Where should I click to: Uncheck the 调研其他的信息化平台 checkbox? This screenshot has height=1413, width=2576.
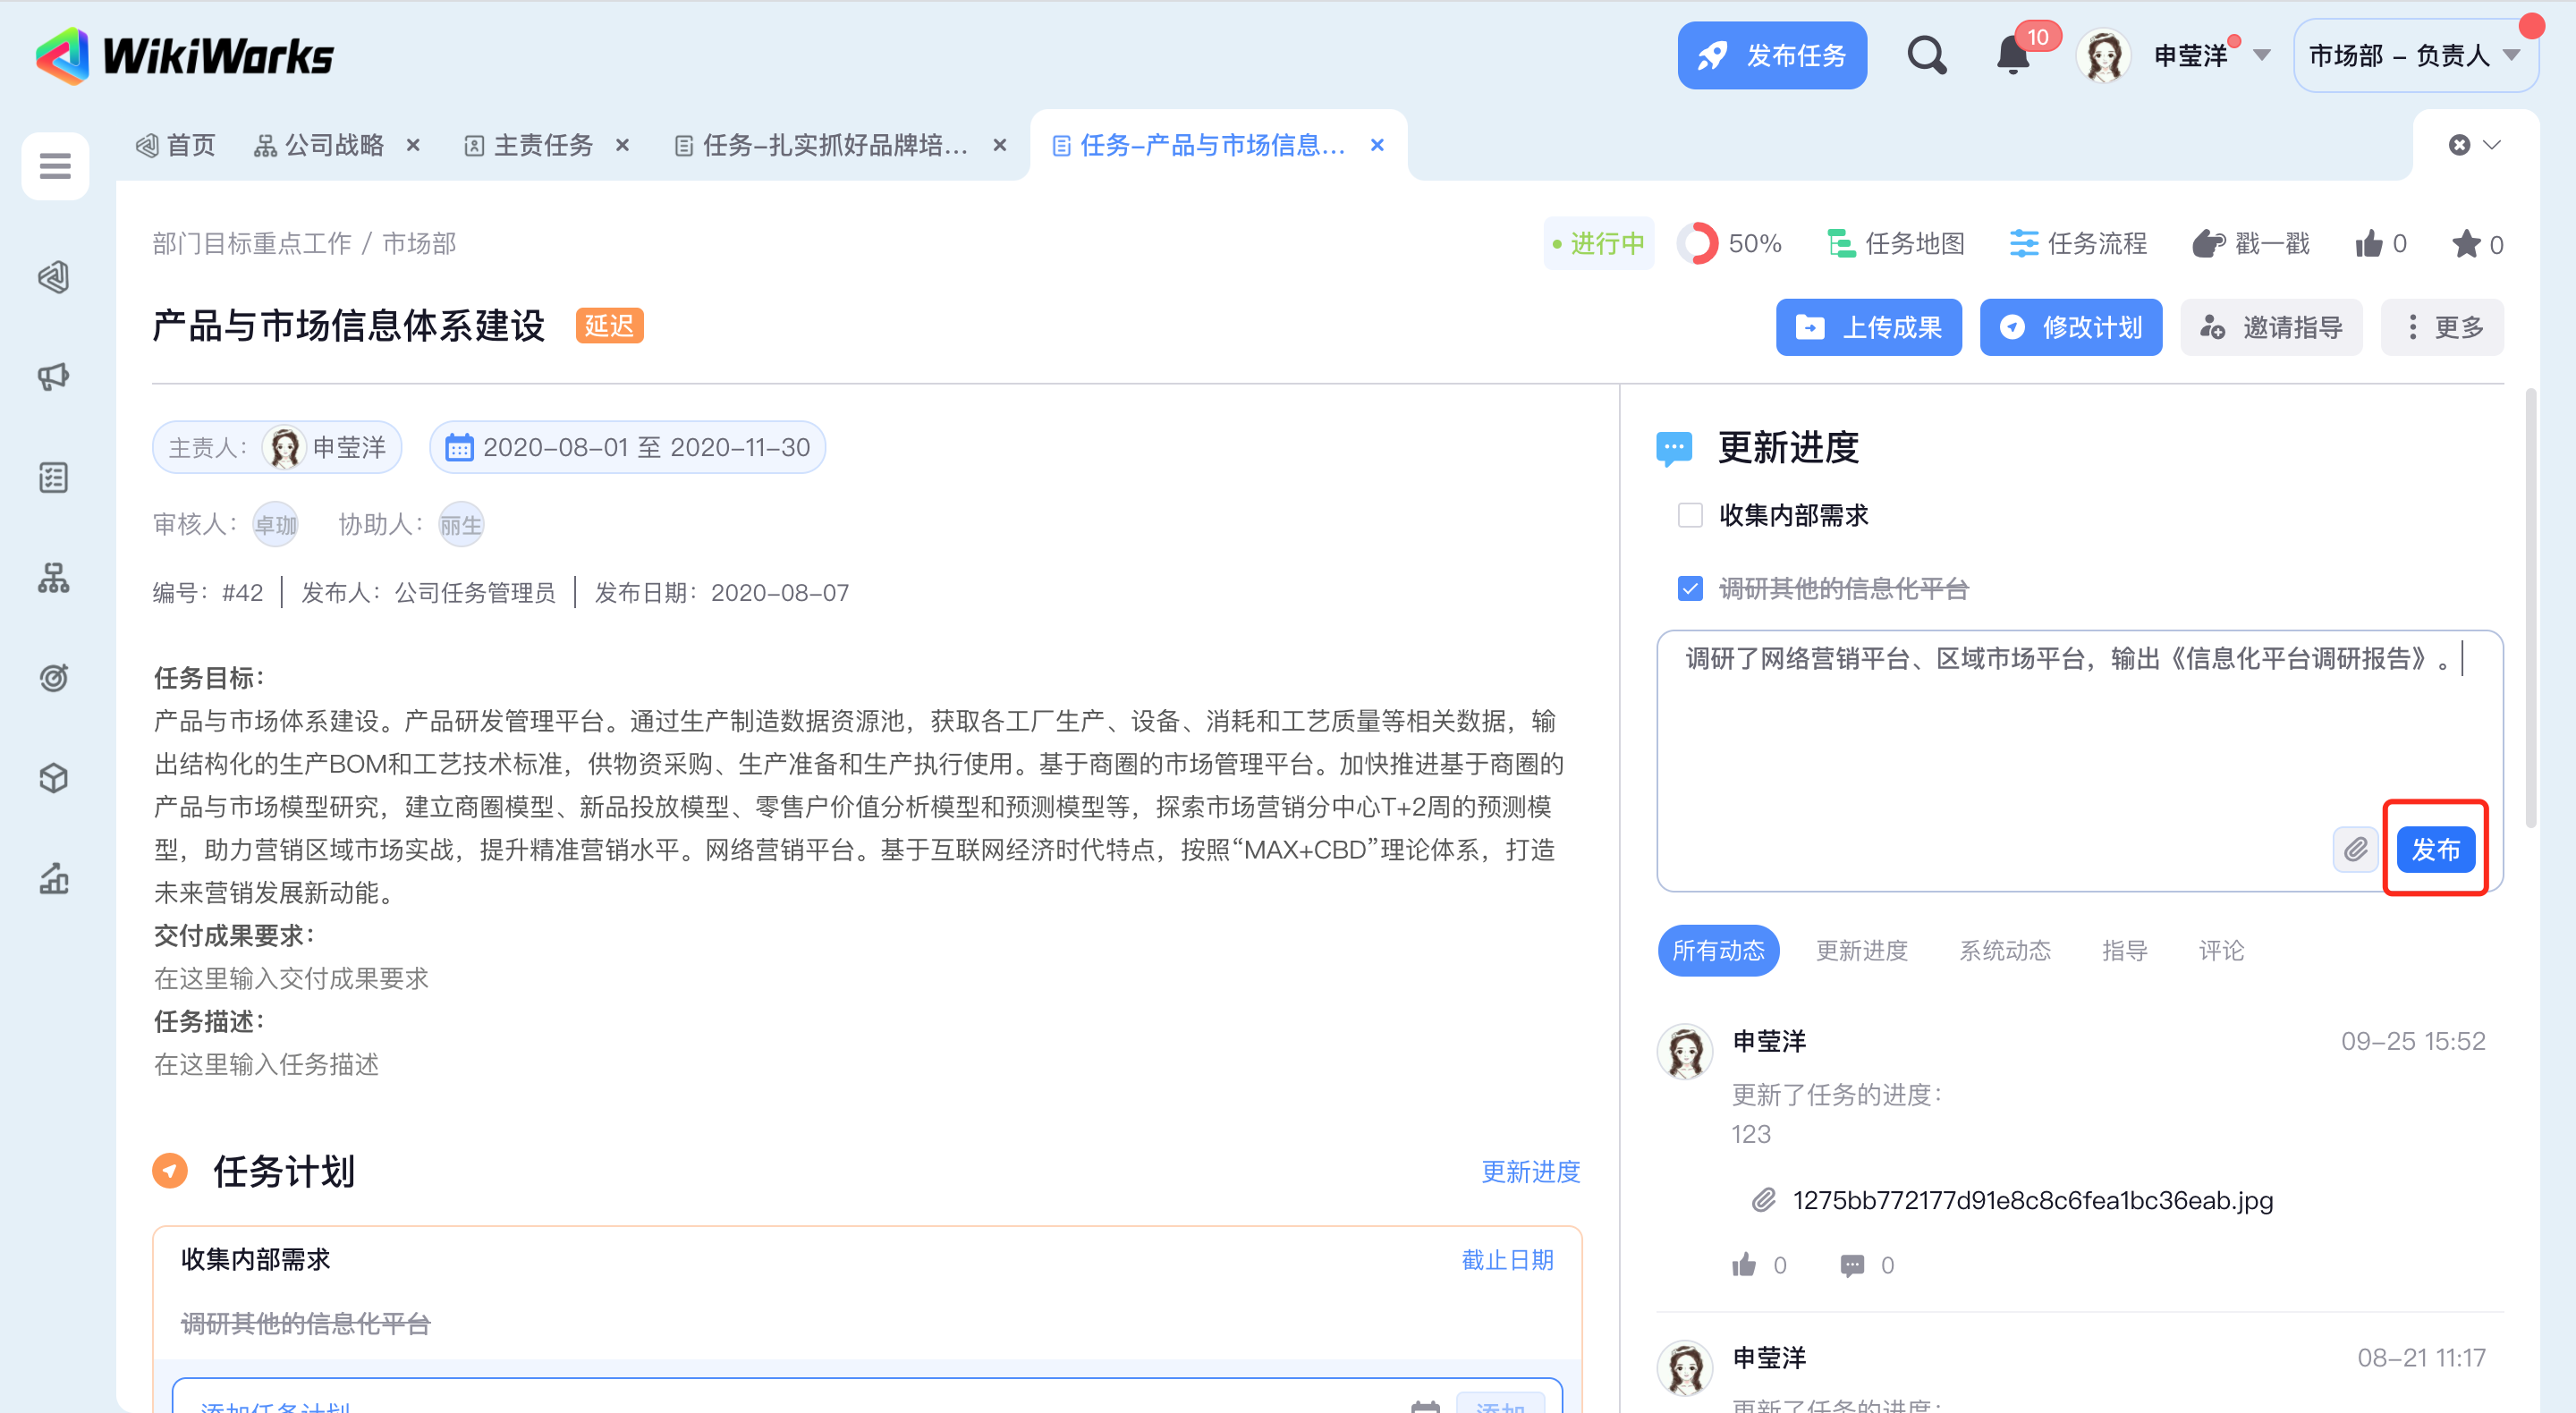point(1690,589)
